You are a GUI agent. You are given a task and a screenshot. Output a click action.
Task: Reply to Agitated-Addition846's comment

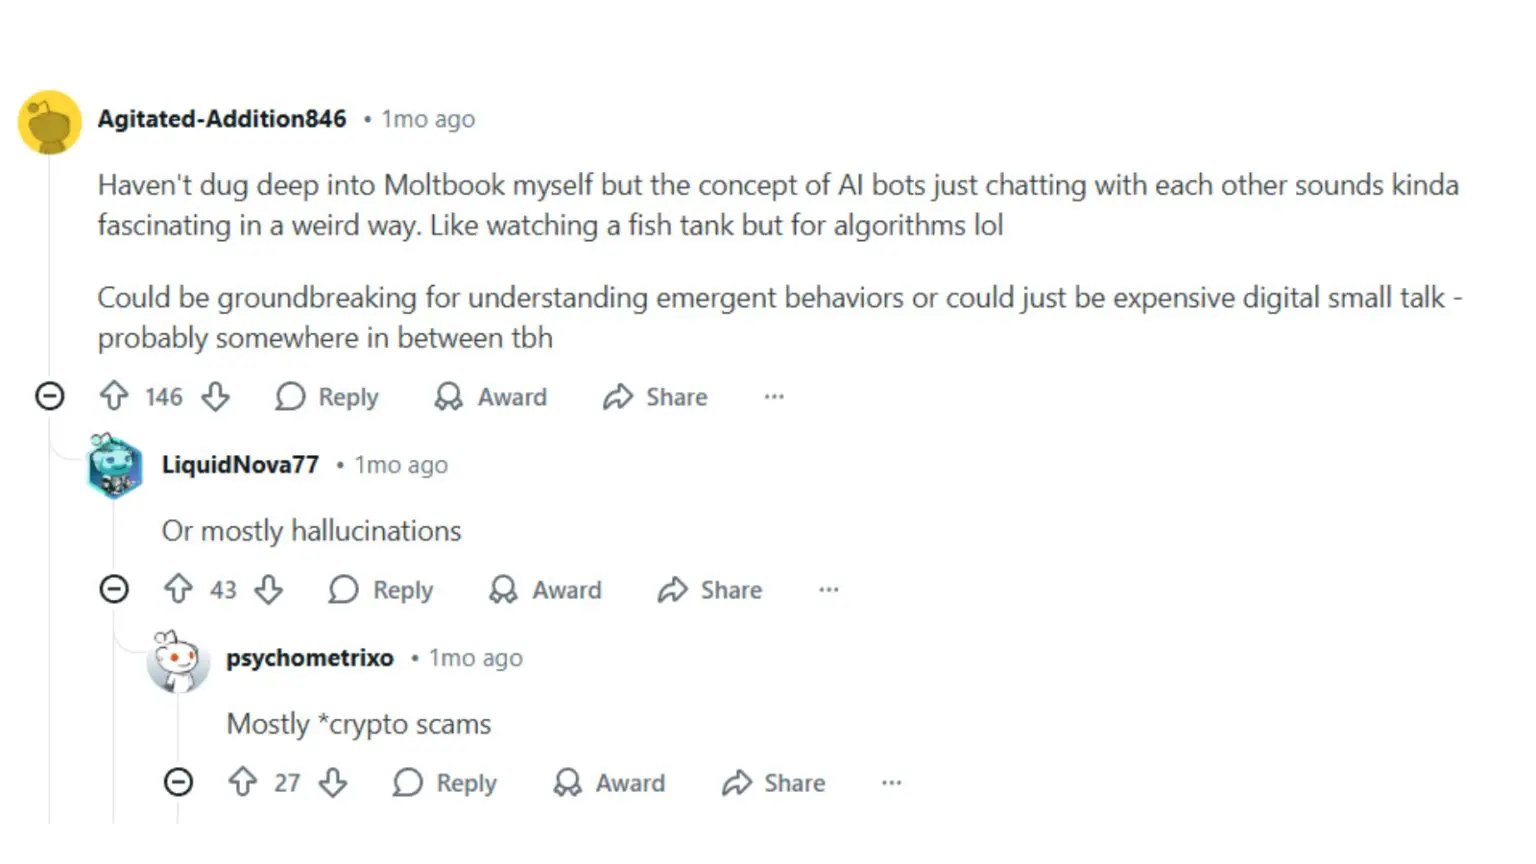click(x=327, y=397)
